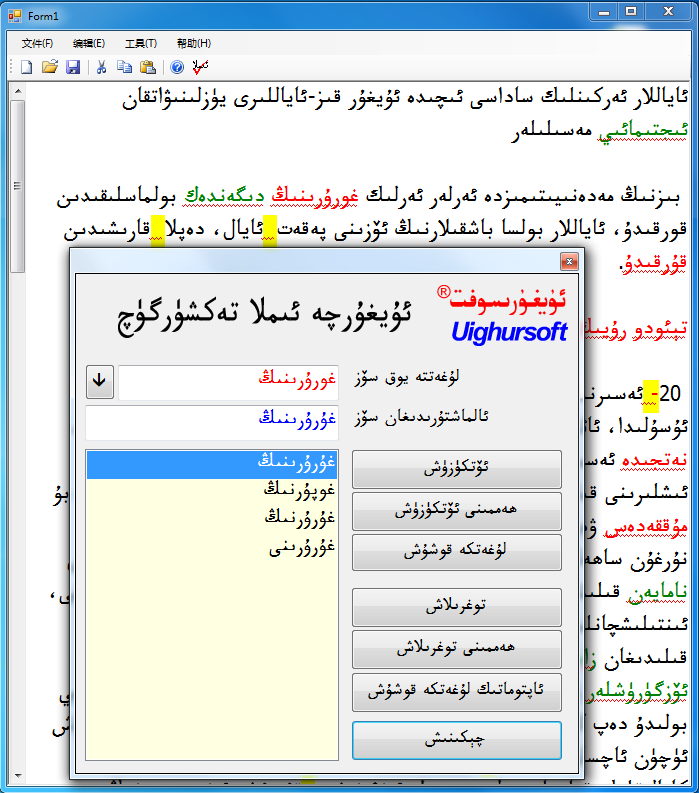This screenshot has width=699, height=793.
Task: Click the چېكىنىش (exit) button
Action: click(x=457, y=740)
